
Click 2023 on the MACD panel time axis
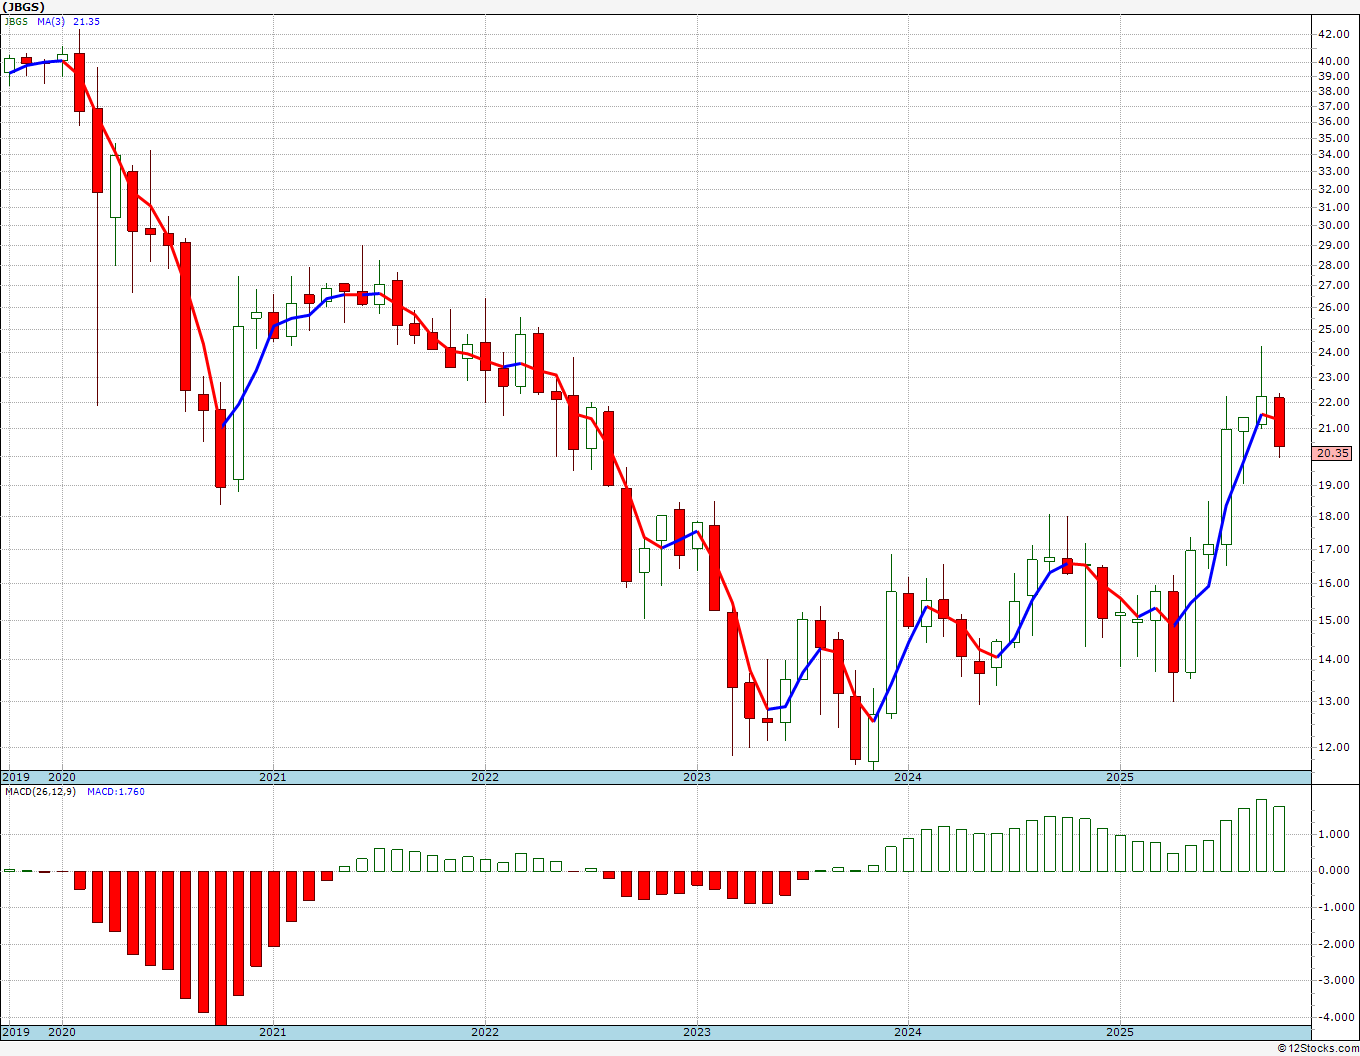pyautogui.click(x=697, y=1032)
